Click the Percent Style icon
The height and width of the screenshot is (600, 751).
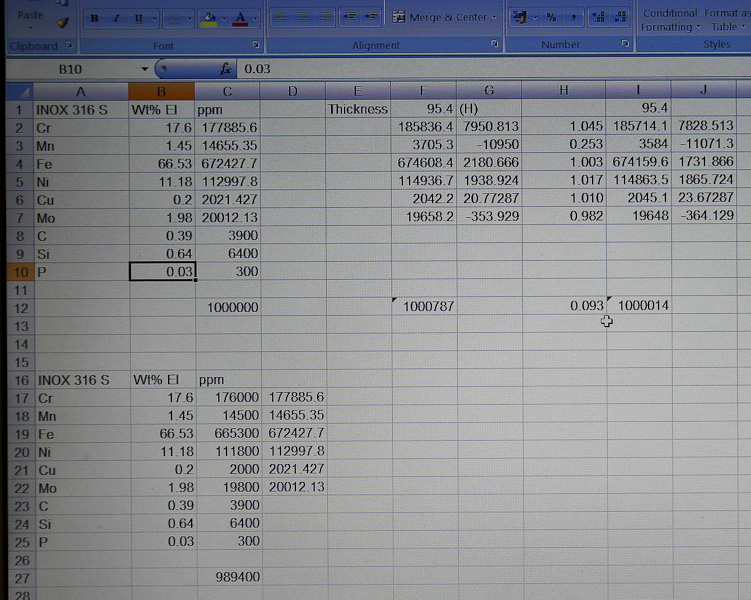[551, 18]
